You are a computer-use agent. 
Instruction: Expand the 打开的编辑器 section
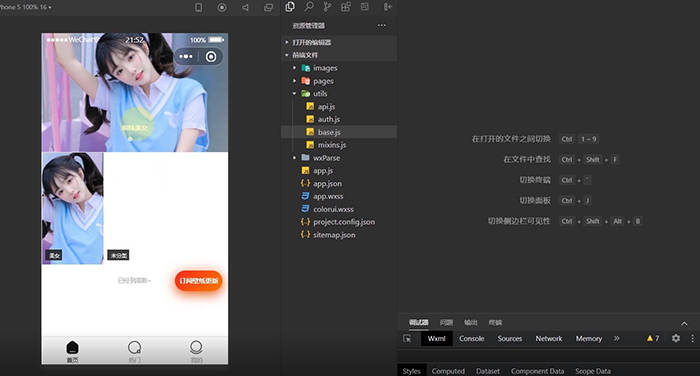click(x=339, y=42)
